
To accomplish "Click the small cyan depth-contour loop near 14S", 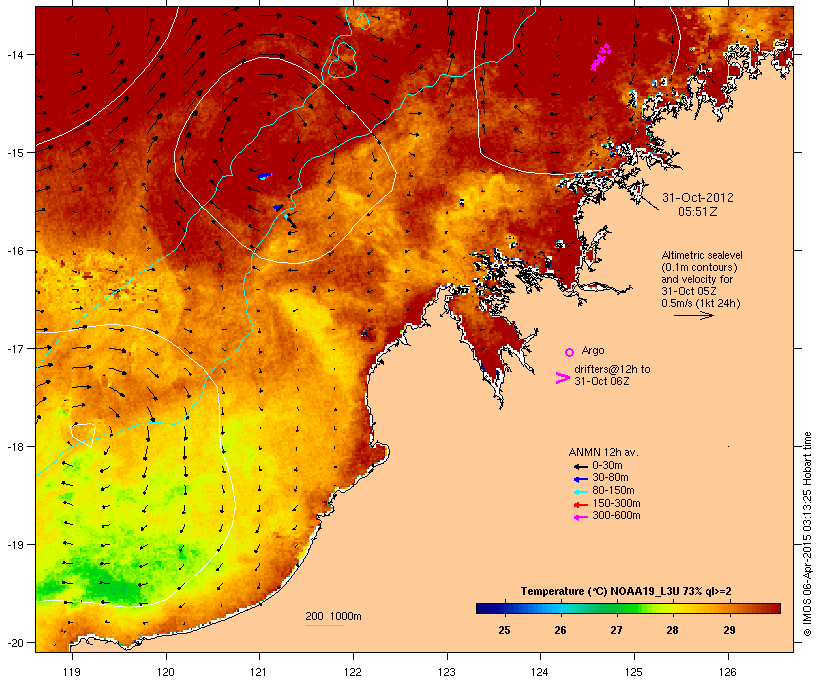I will click(343, 60).
